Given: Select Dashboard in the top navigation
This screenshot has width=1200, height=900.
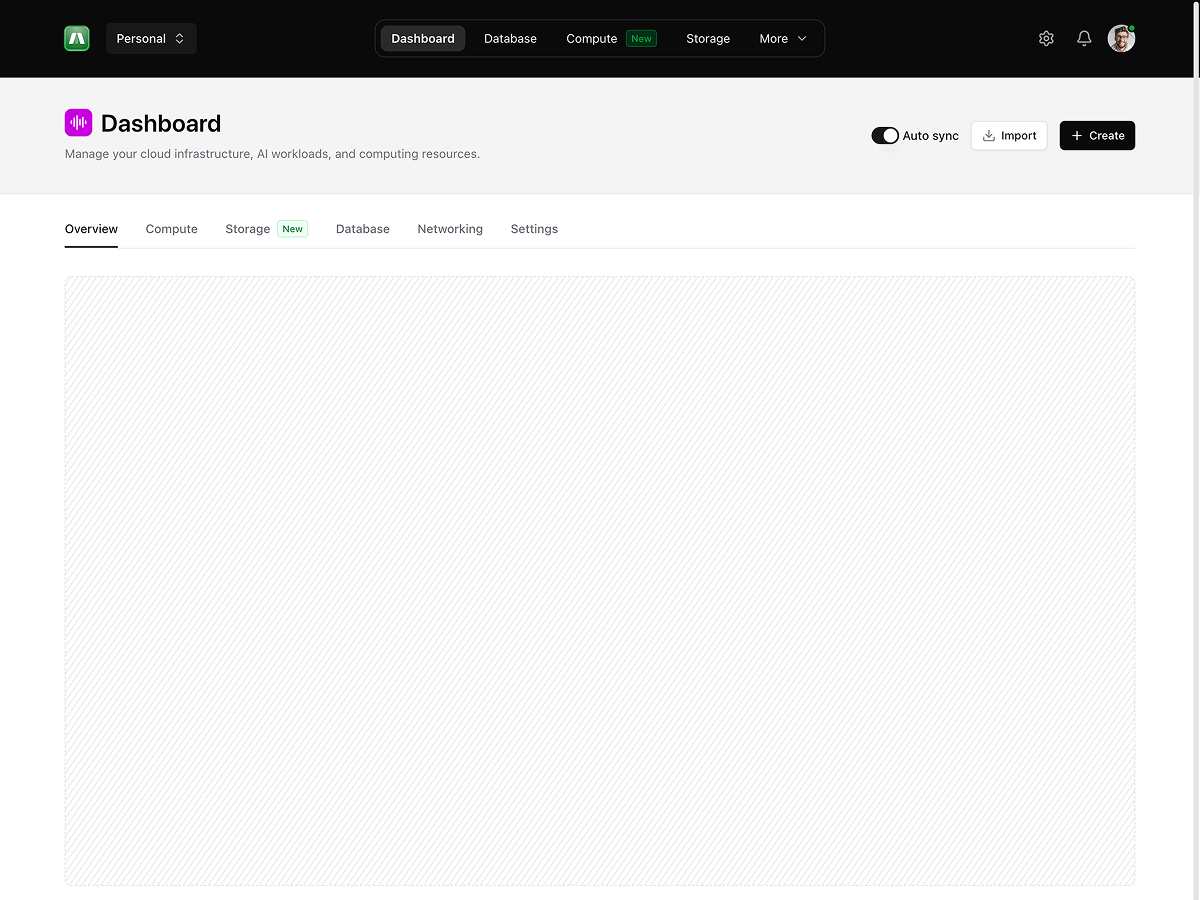Looking at the screenshot, I should tap(422, 39).
